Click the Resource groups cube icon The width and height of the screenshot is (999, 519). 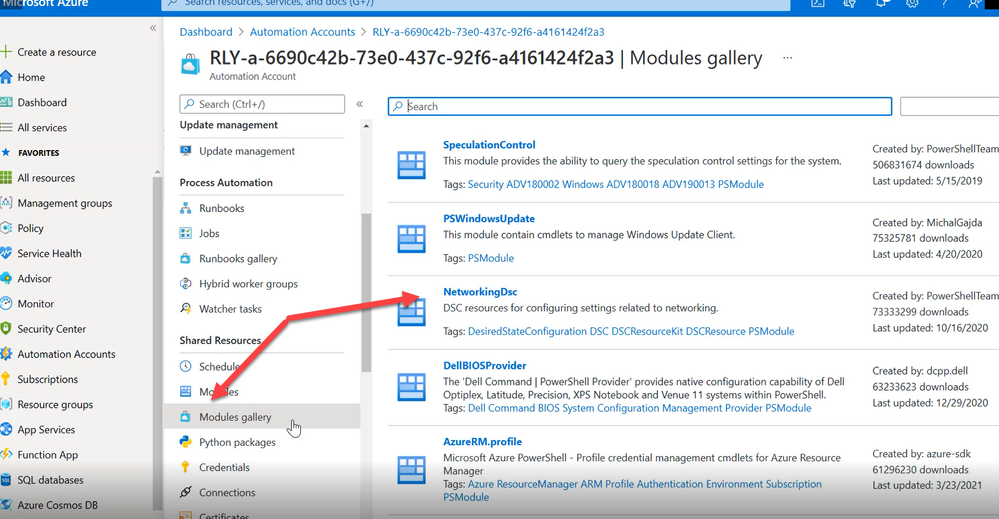6,404
